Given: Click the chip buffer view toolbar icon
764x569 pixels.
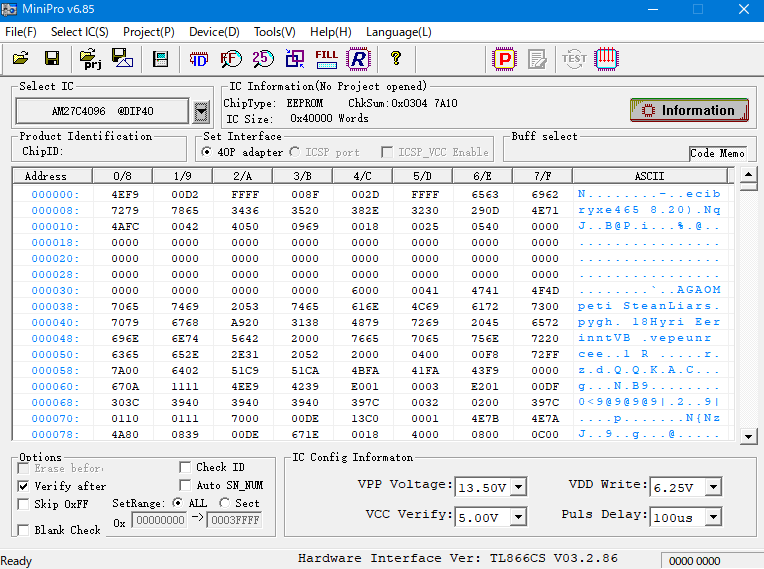Looking at the screenshot, I should click(160, 59).
